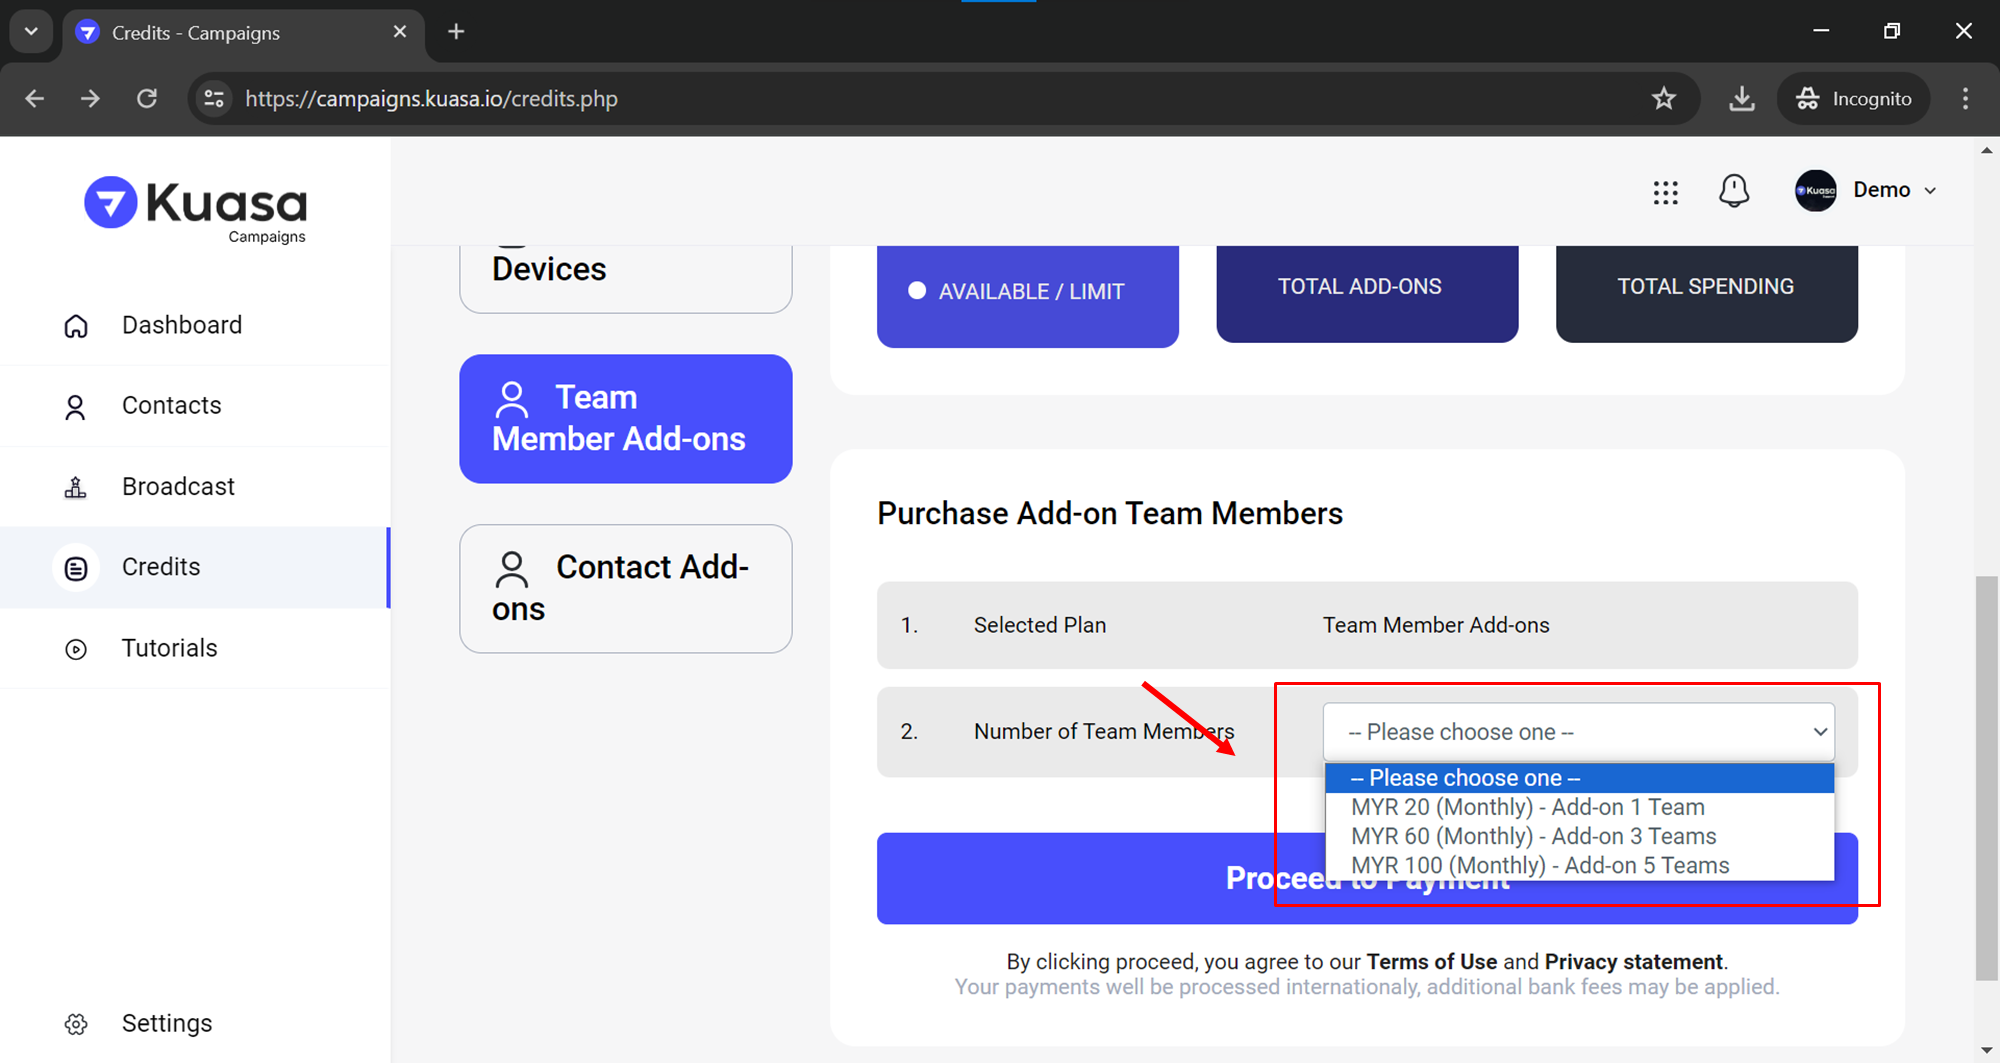Reload the credits page
Image resolution: width=2000 pixels, height=1063 pixels.
coord(147,99)
